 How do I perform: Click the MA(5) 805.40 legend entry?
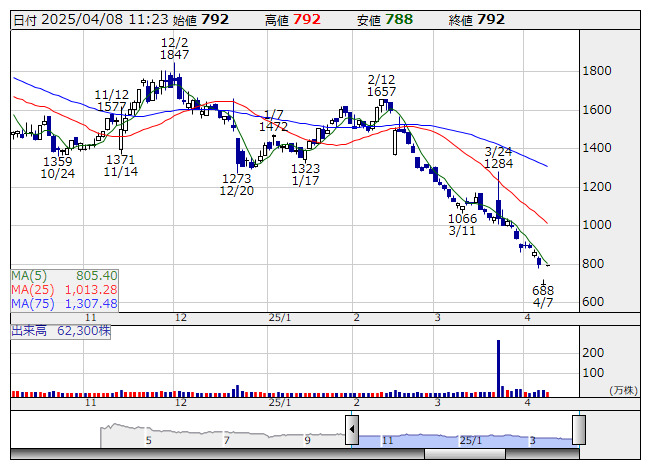(65, 276)
